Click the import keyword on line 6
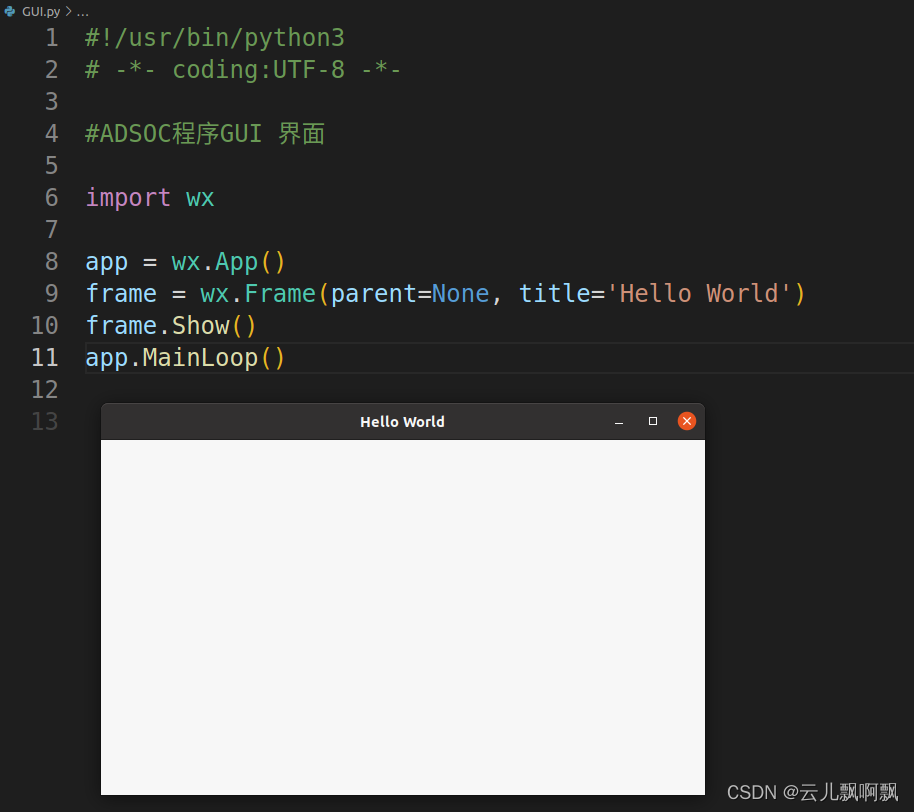The height and width of the screenshot is (812, 914). tap(128, 197)
